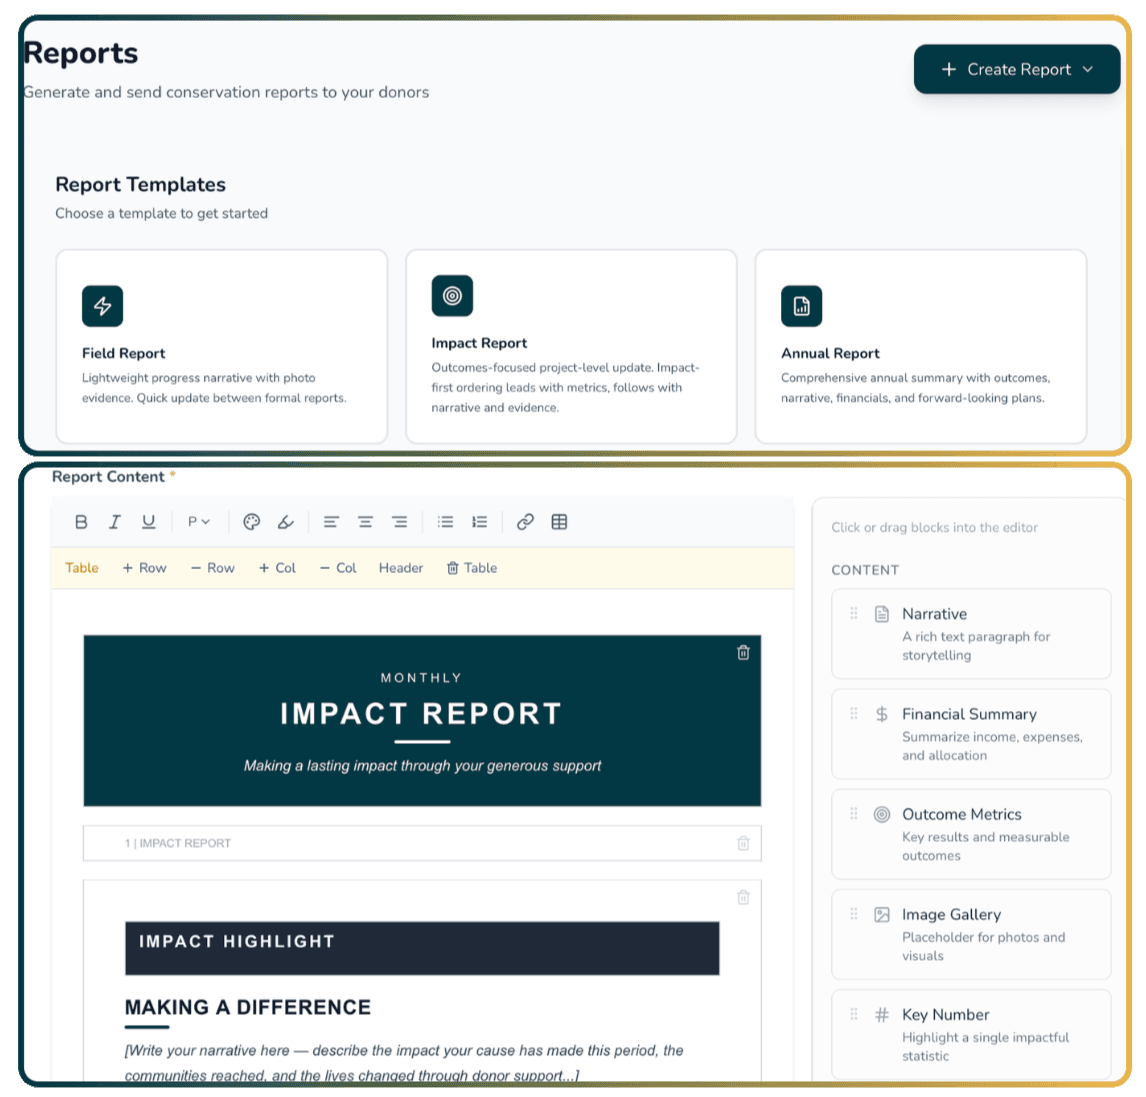
Task: Insert a bulleted list
Action: (x=445, y=522)
